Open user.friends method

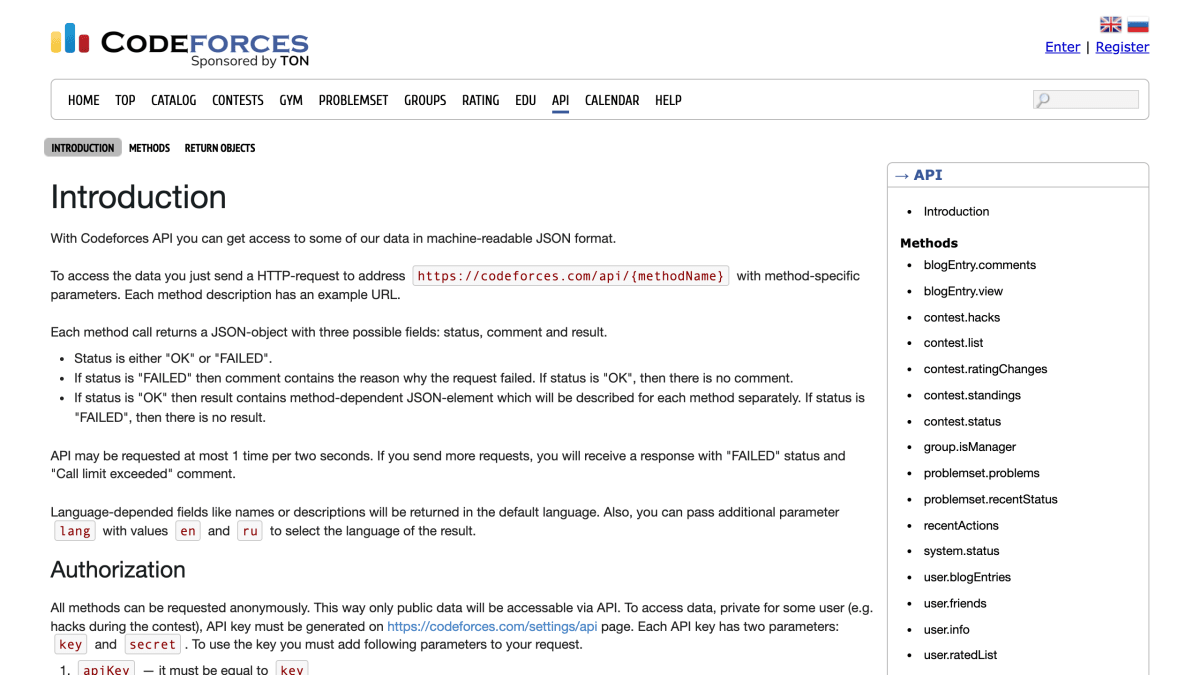[x=955, y=603]
